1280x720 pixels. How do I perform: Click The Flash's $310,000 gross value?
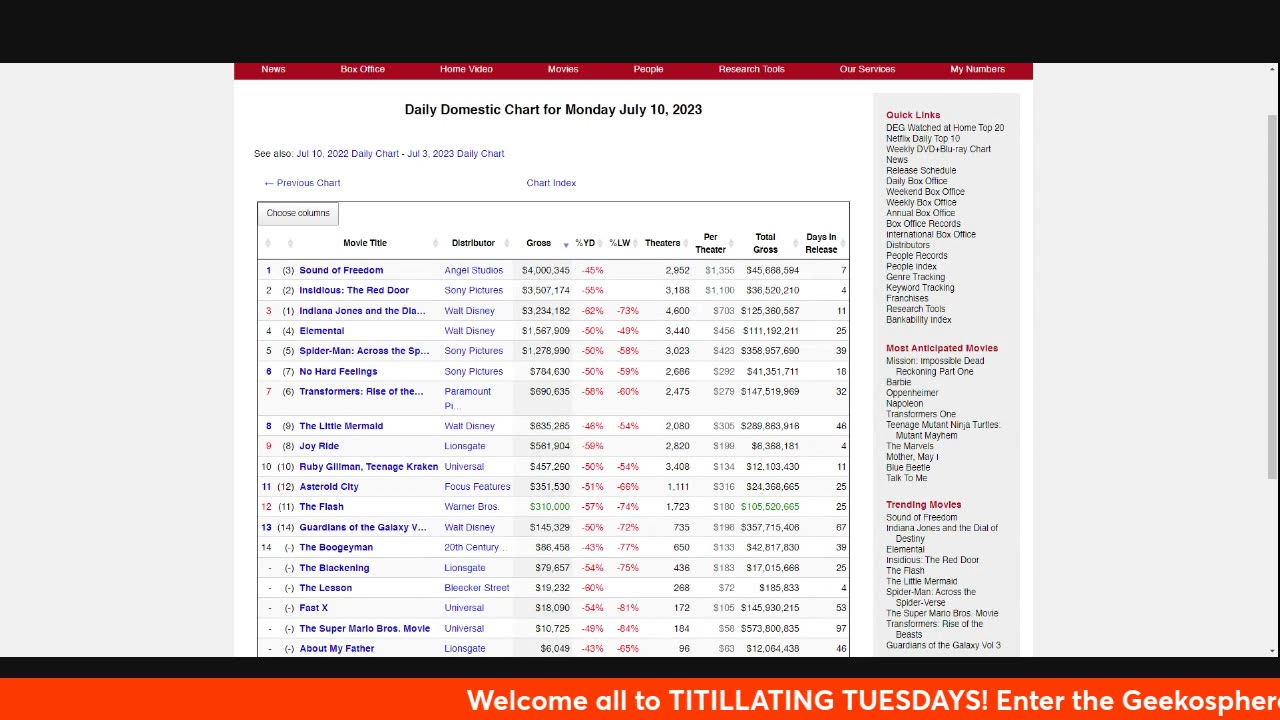pyautogui.click(x=549, y=507)
